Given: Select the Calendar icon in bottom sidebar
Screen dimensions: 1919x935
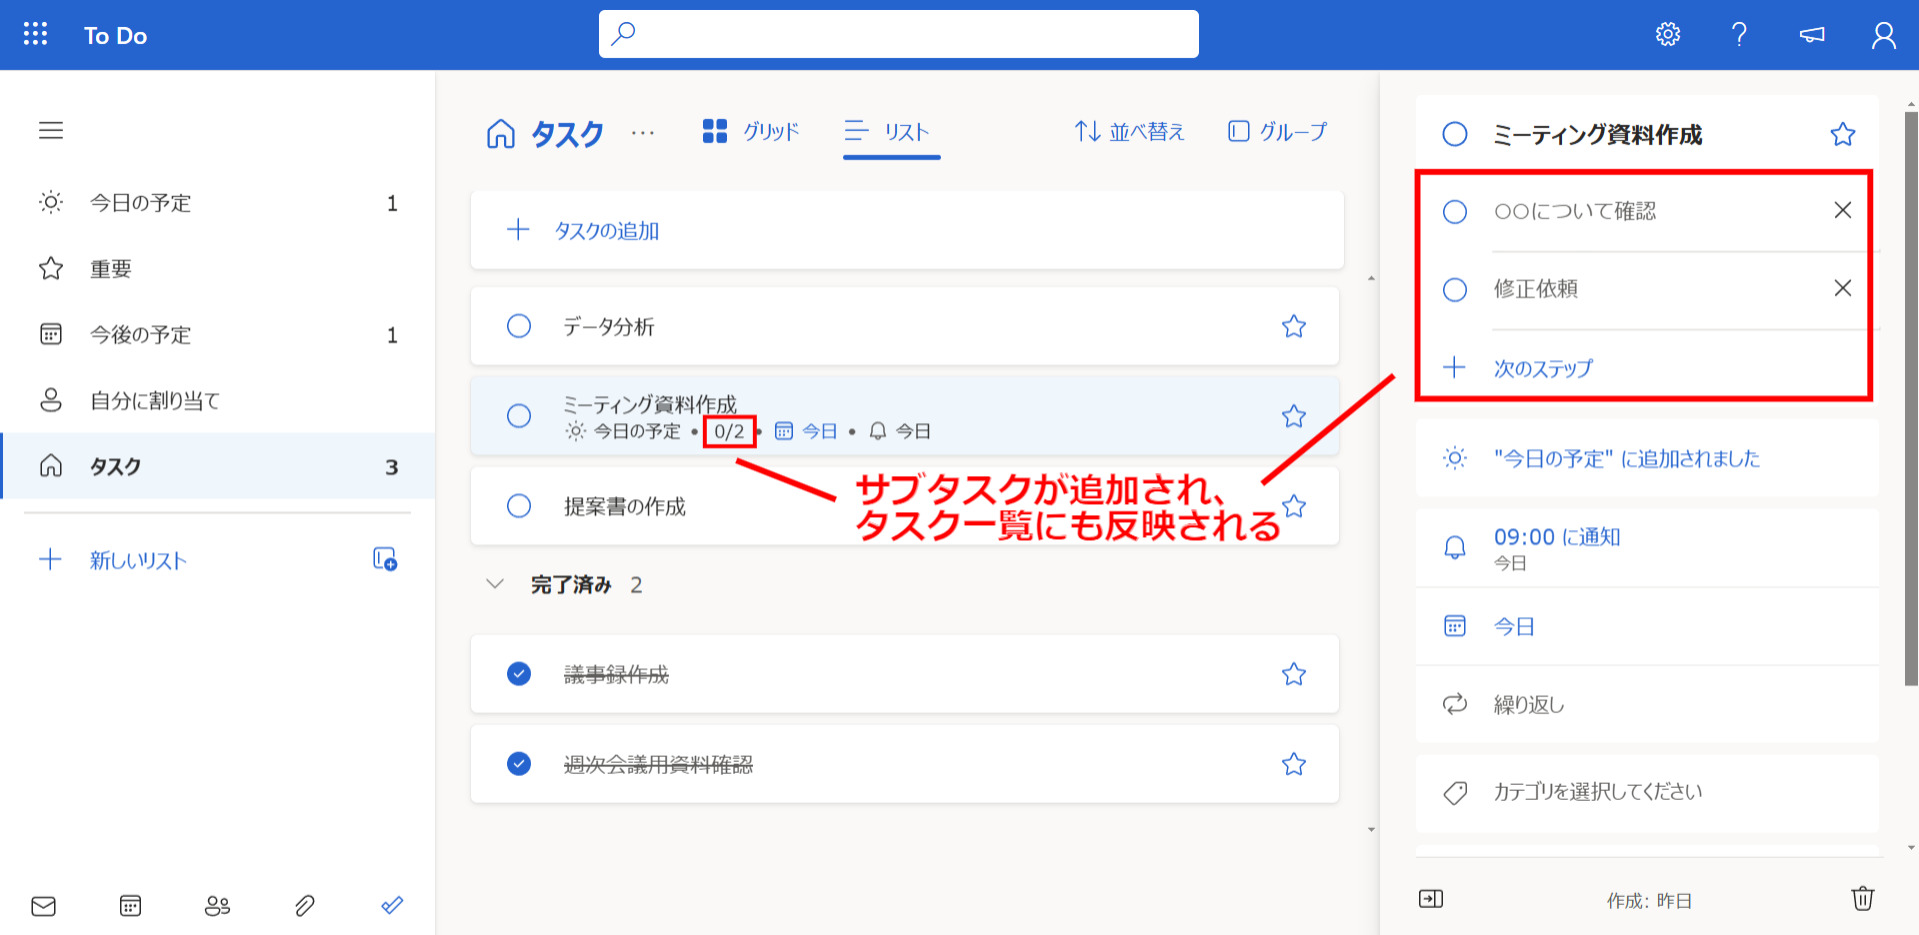Looking at the screenshot, I should tap(130, 905).
